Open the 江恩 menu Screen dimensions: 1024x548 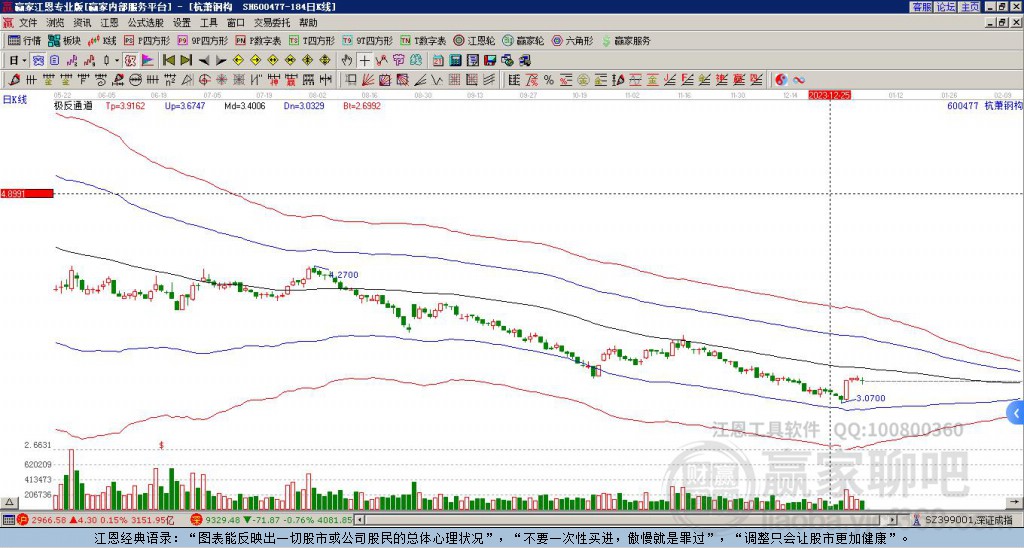coord(109,23)
